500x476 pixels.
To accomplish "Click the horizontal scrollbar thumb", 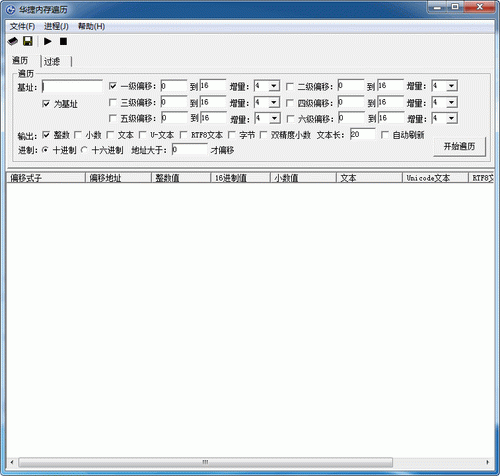I will pyautogui.click(x=205, y=462).
